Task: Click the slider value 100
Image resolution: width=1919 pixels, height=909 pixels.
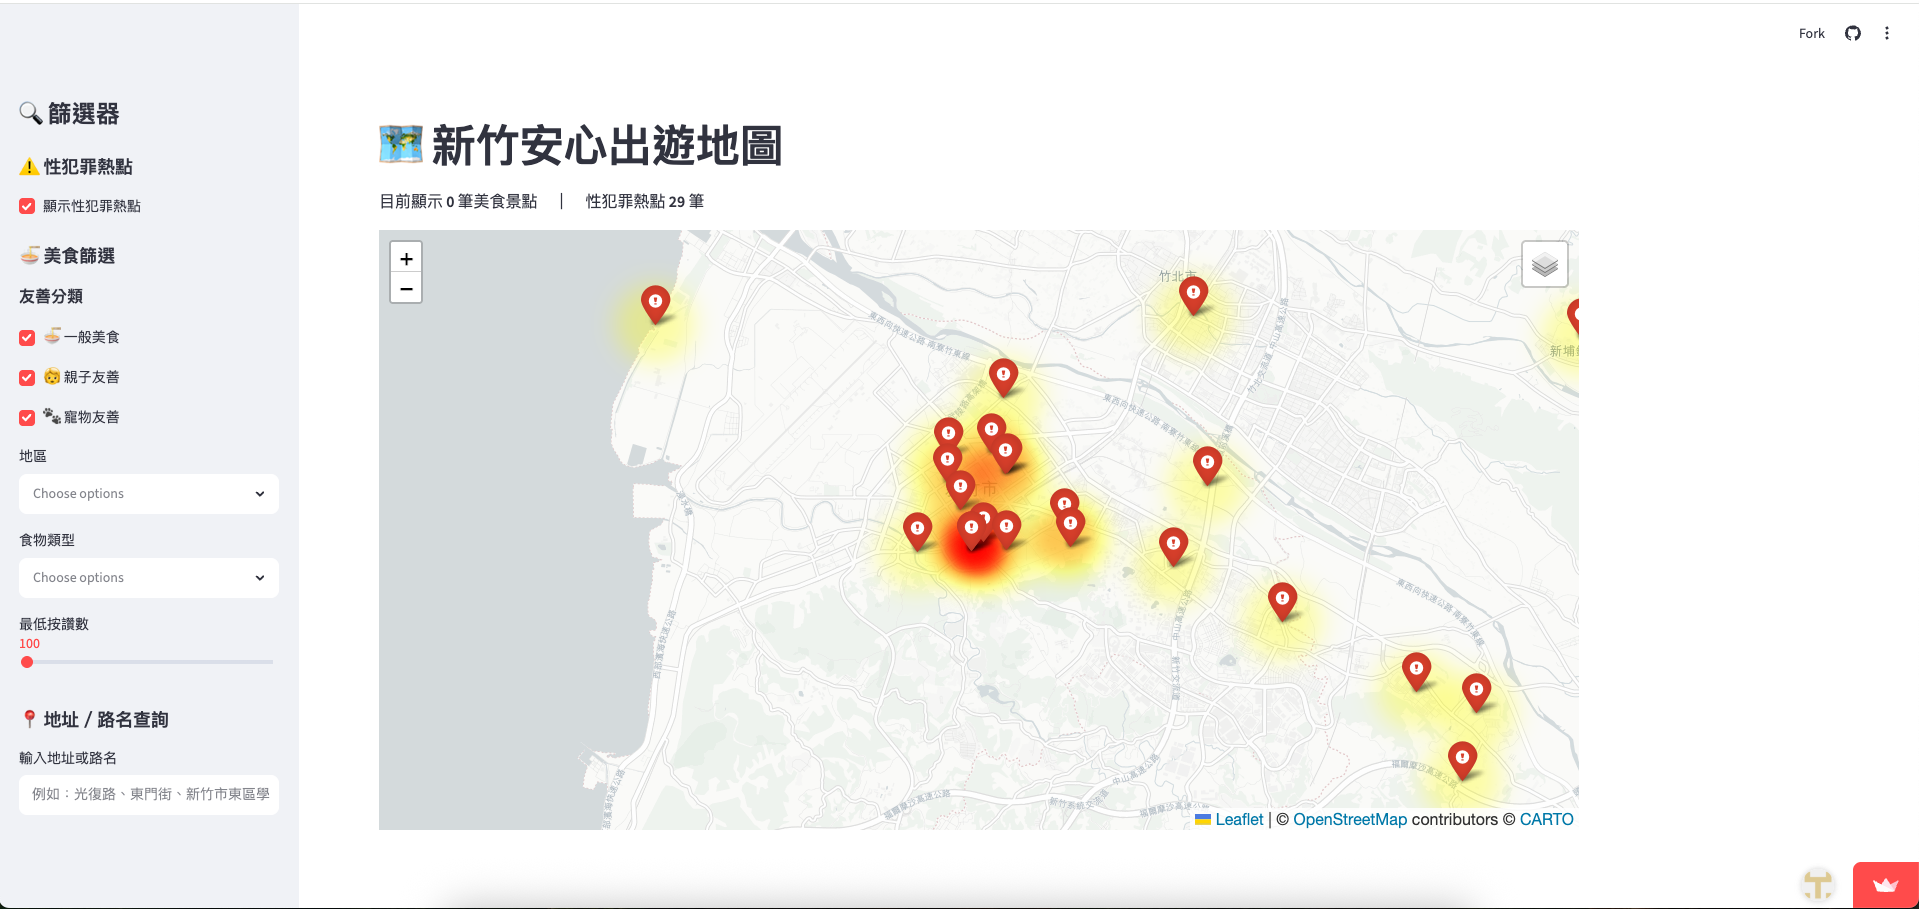Action: coord(30,644)
